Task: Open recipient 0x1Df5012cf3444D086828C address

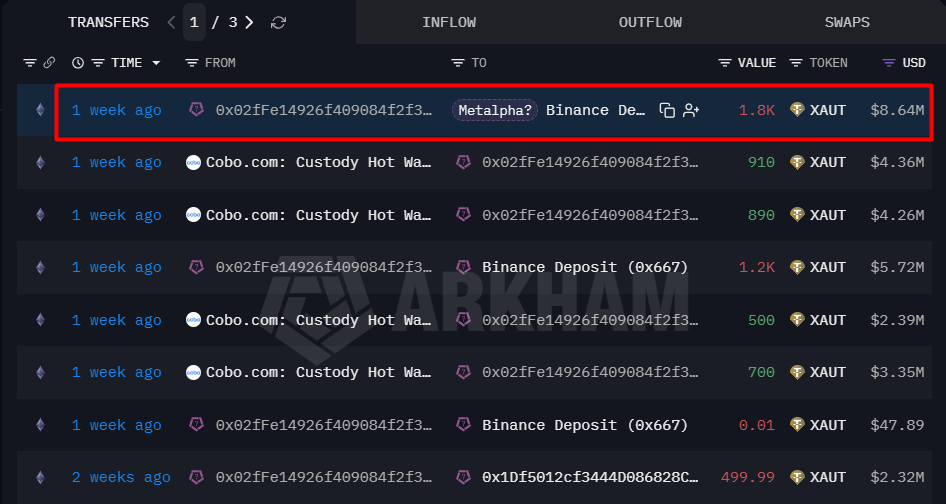Action: pyautogui.click(x=590, y=477)
